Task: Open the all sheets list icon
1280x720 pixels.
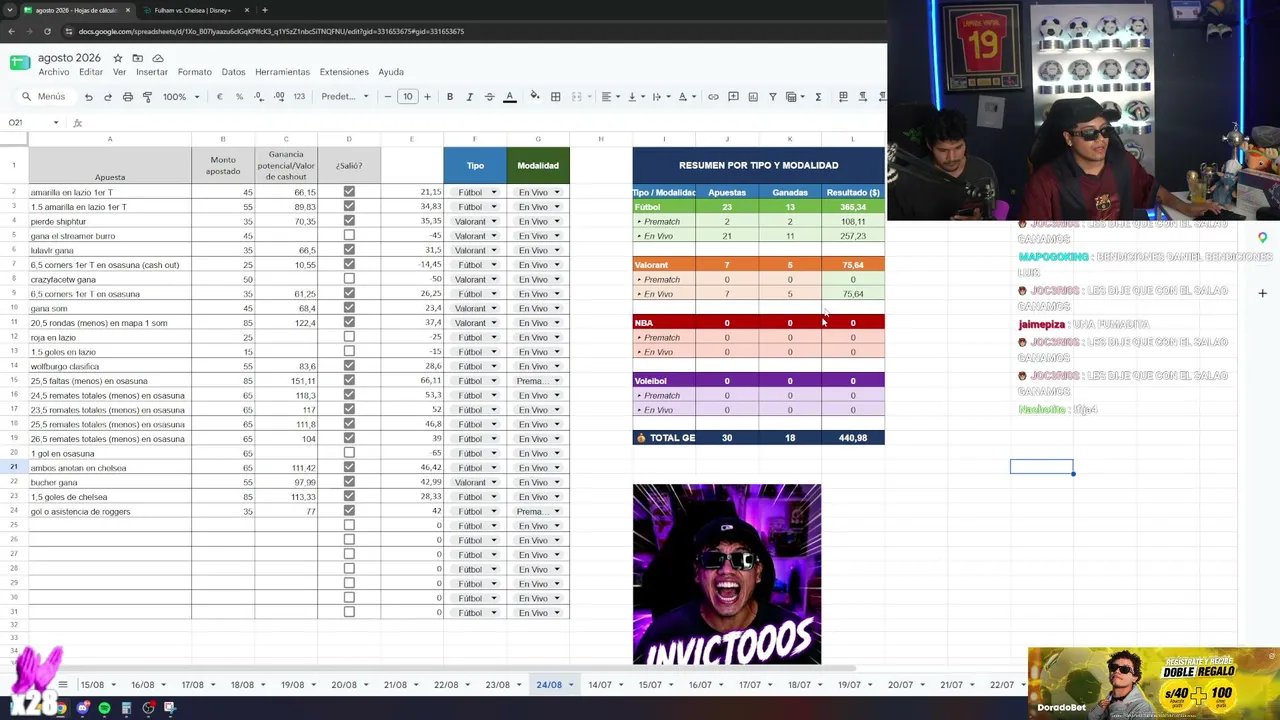Action: pyautogui.click(x=62, y=685)
